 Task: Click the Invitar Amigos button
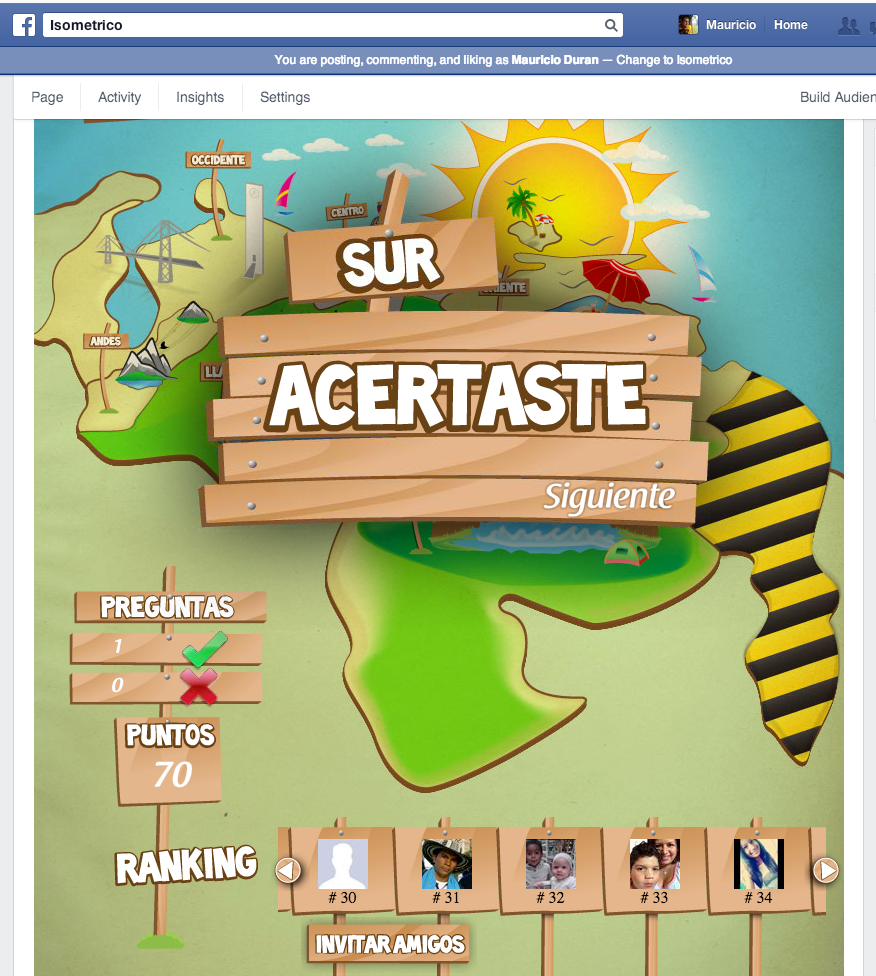[x=390, y=943]
